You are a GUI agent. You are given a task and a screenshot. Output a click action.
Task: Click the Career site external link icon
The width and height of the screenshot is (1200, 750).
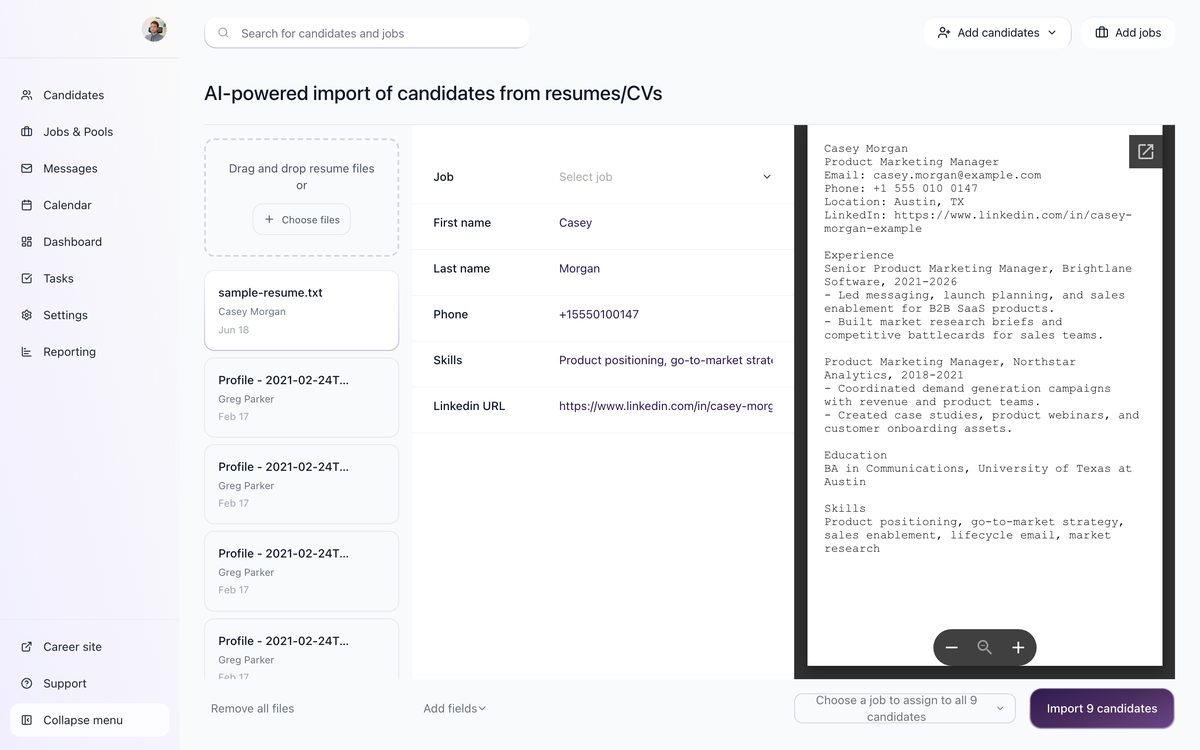(x=27, y=647)
